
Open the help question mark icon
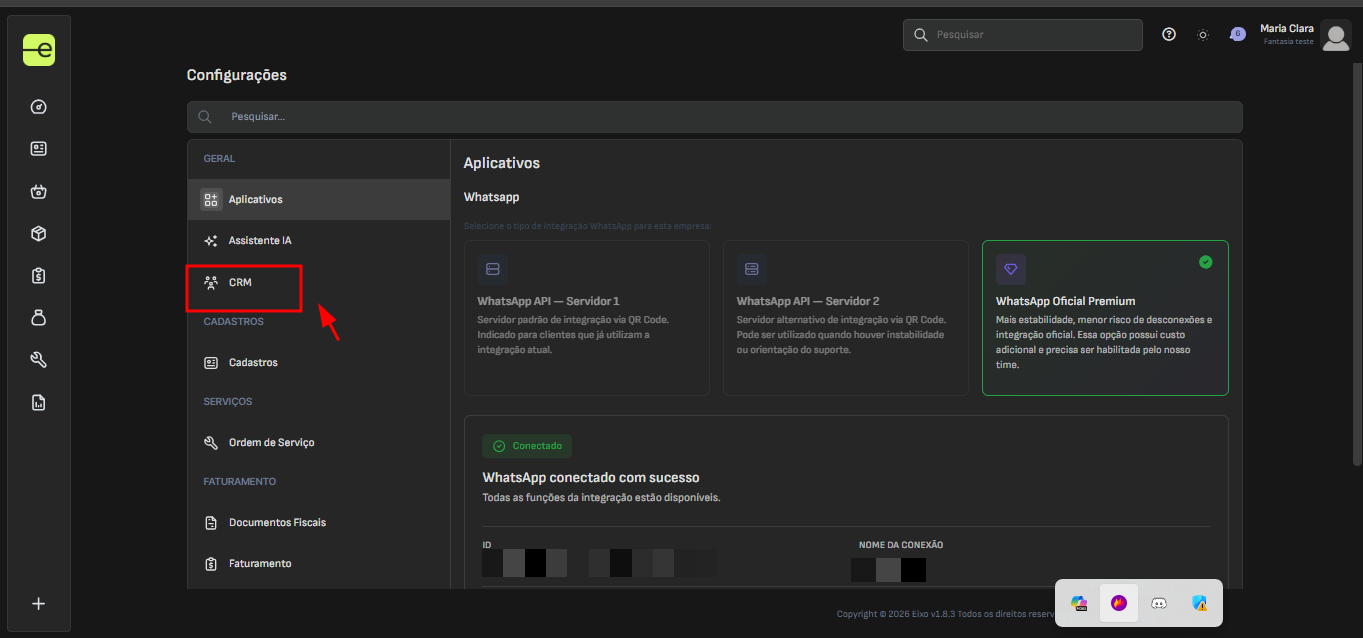pos(1169,34)
